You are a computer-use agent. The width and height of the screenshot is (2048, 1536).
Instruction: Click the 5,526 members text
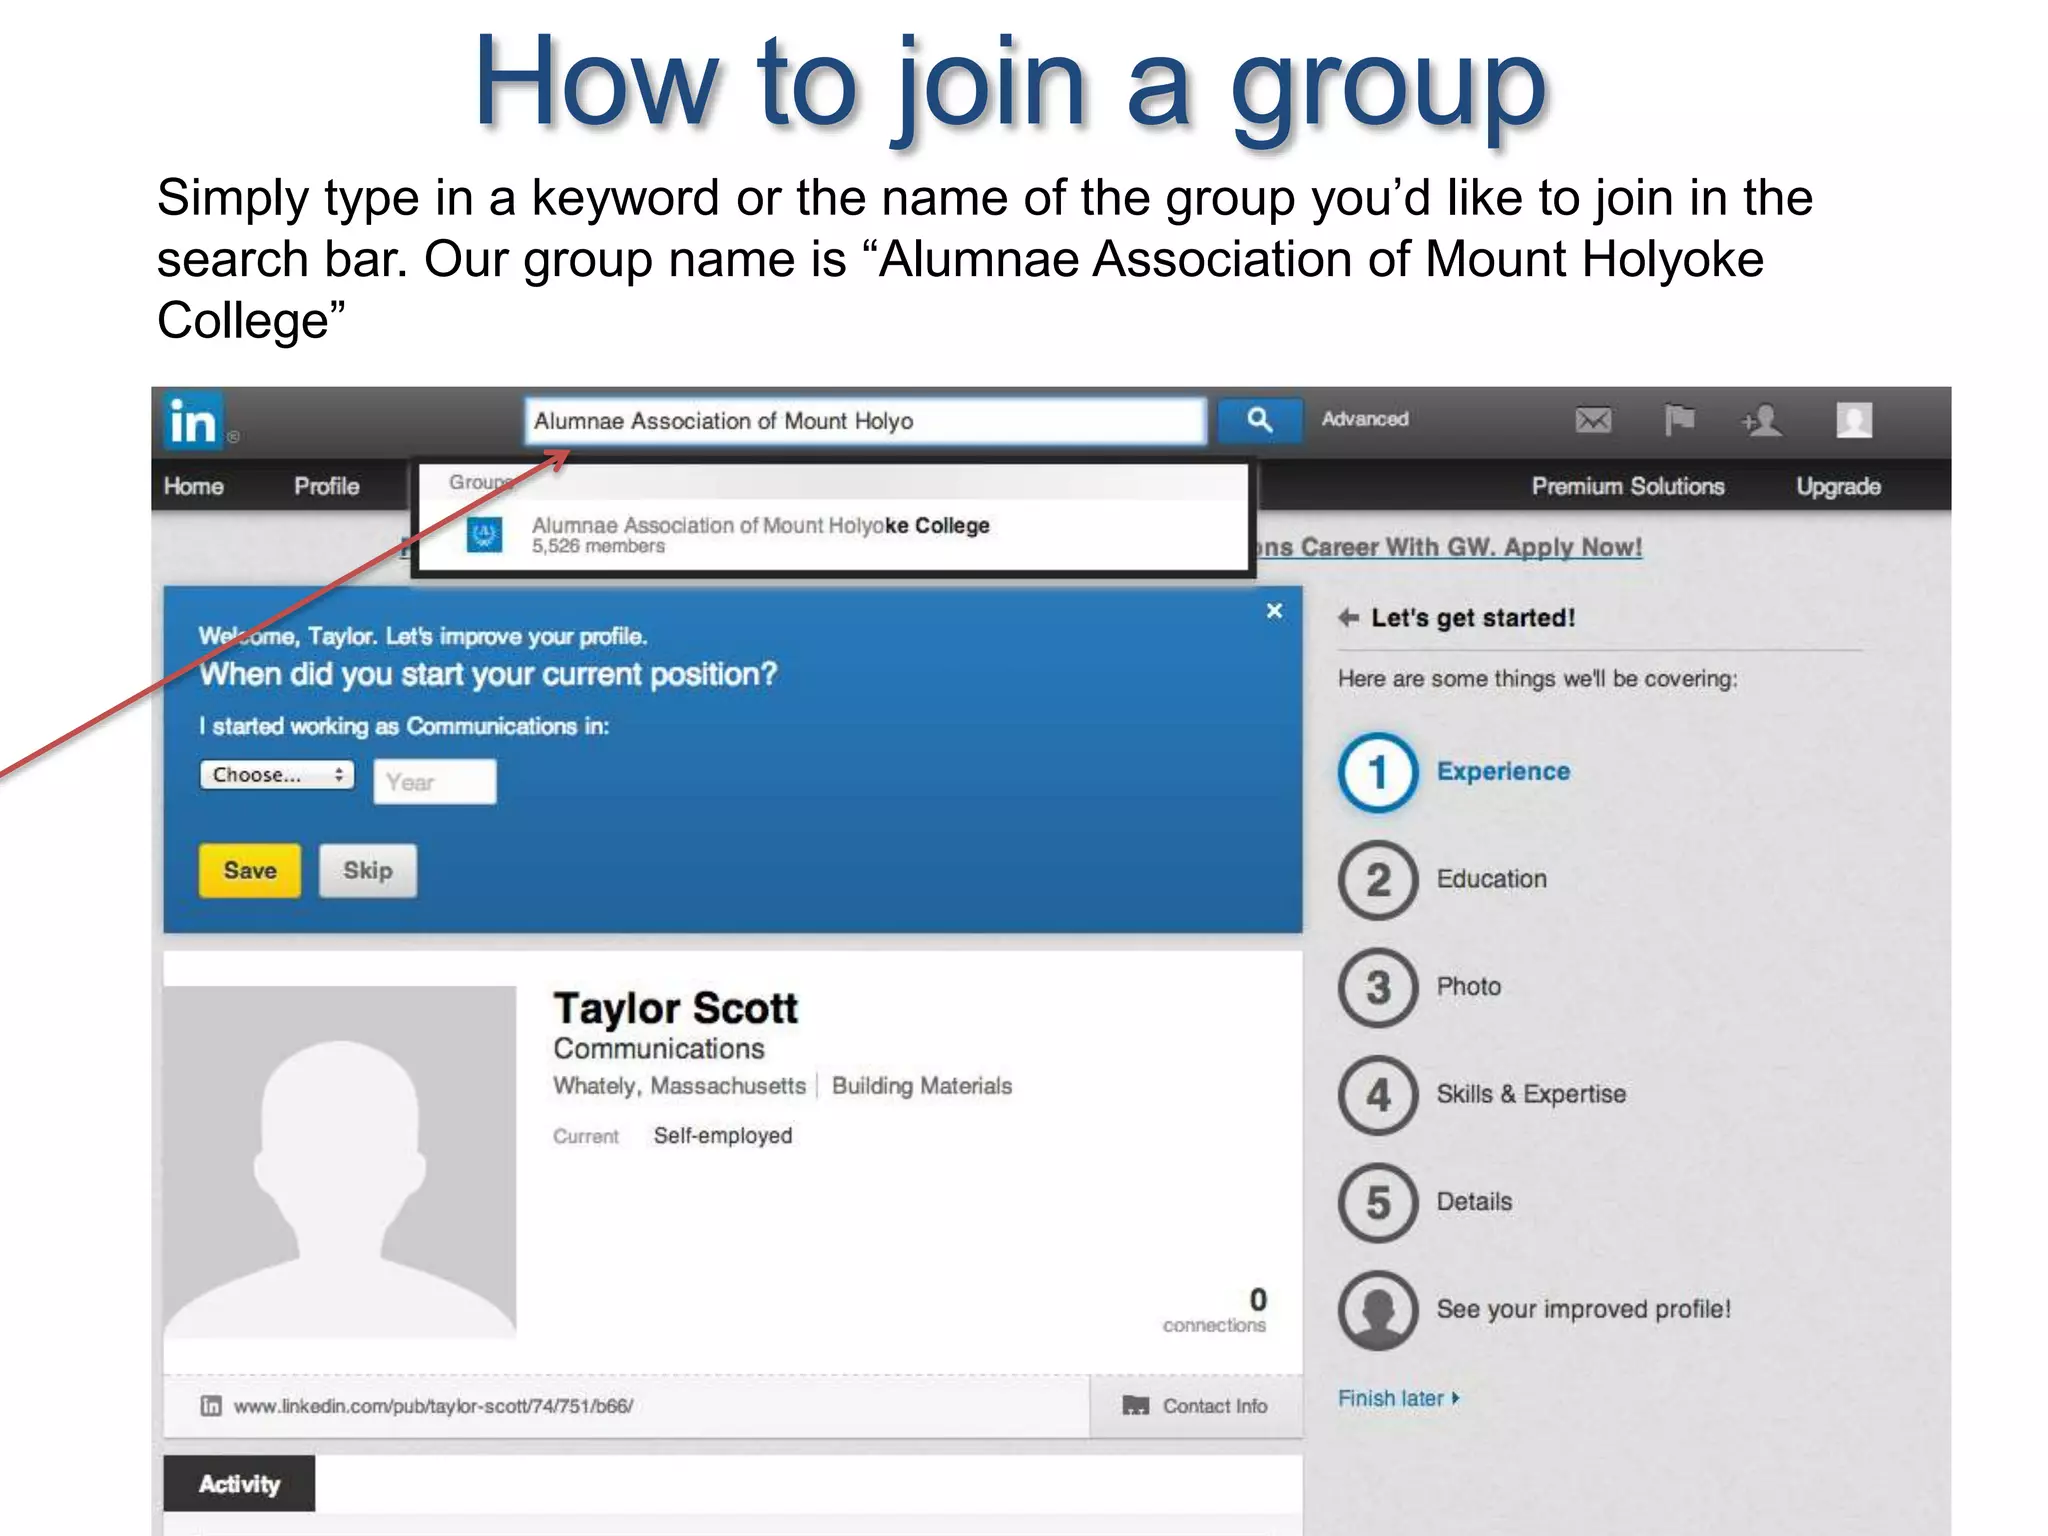tap(598, 546)
